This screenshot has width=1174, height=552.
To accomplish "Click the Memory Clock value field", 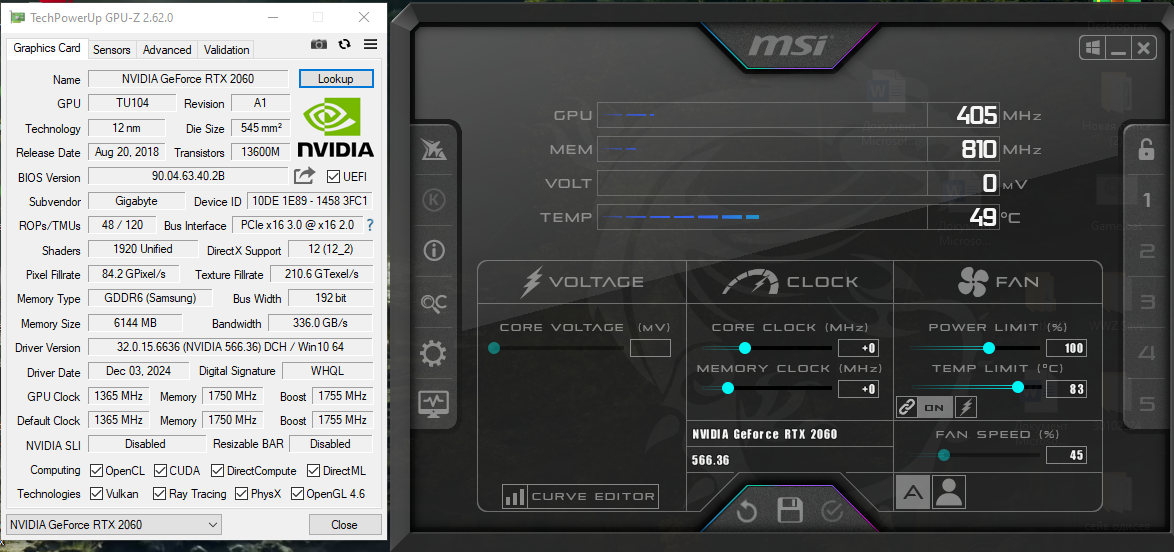I will pos(858,389).
